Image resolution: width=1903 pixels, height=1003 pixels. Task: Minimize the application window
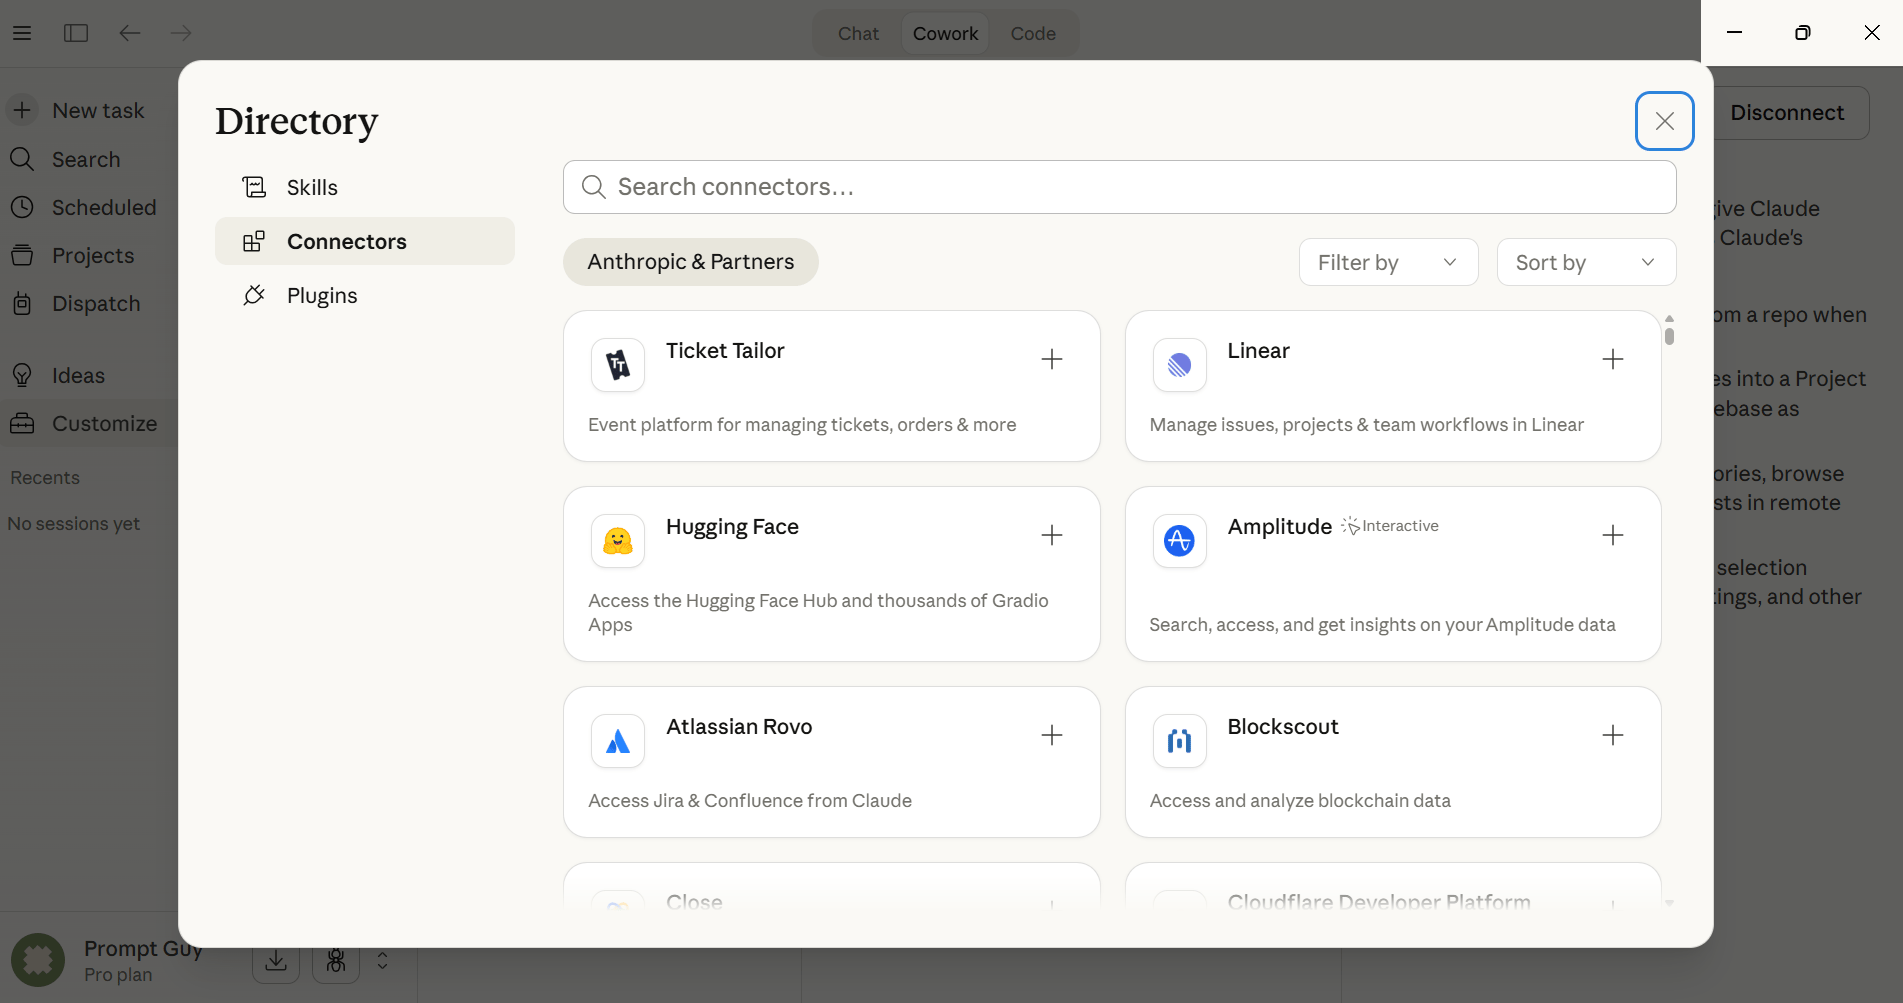pyautogui.click(x=1735, y=33)
